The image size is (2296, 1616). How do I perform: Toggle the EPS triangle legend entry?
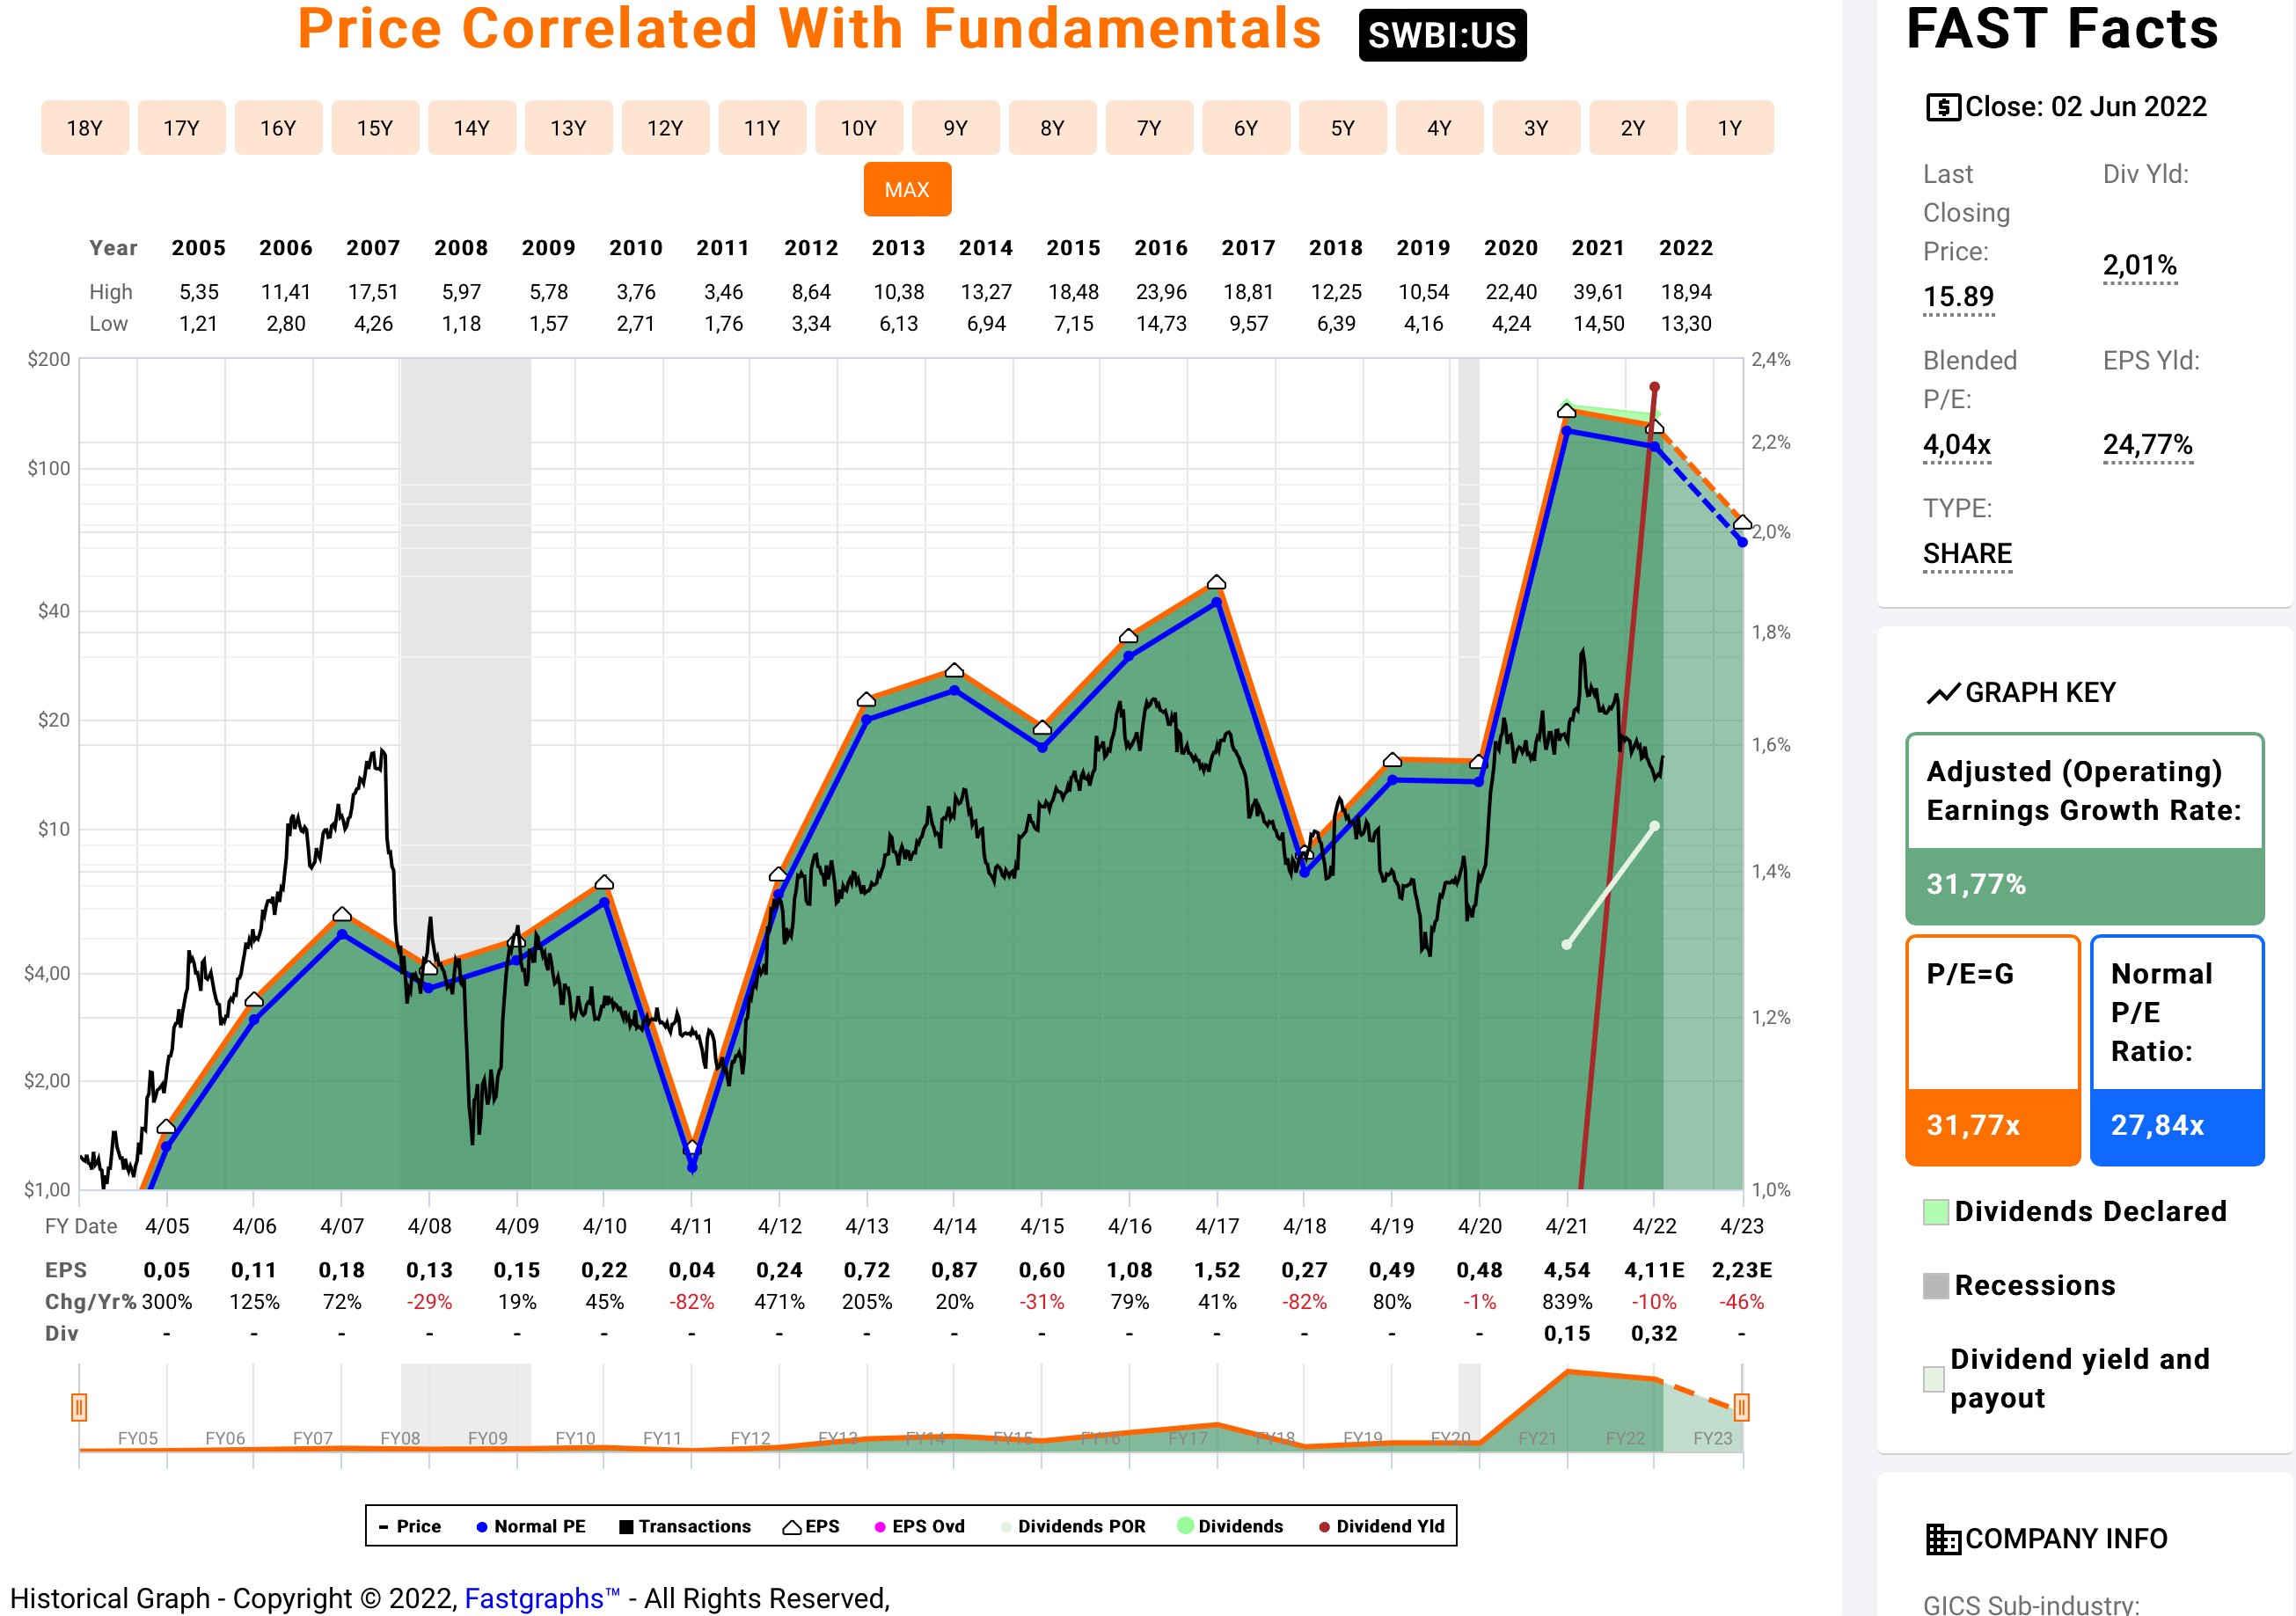tap(811, 1526)
